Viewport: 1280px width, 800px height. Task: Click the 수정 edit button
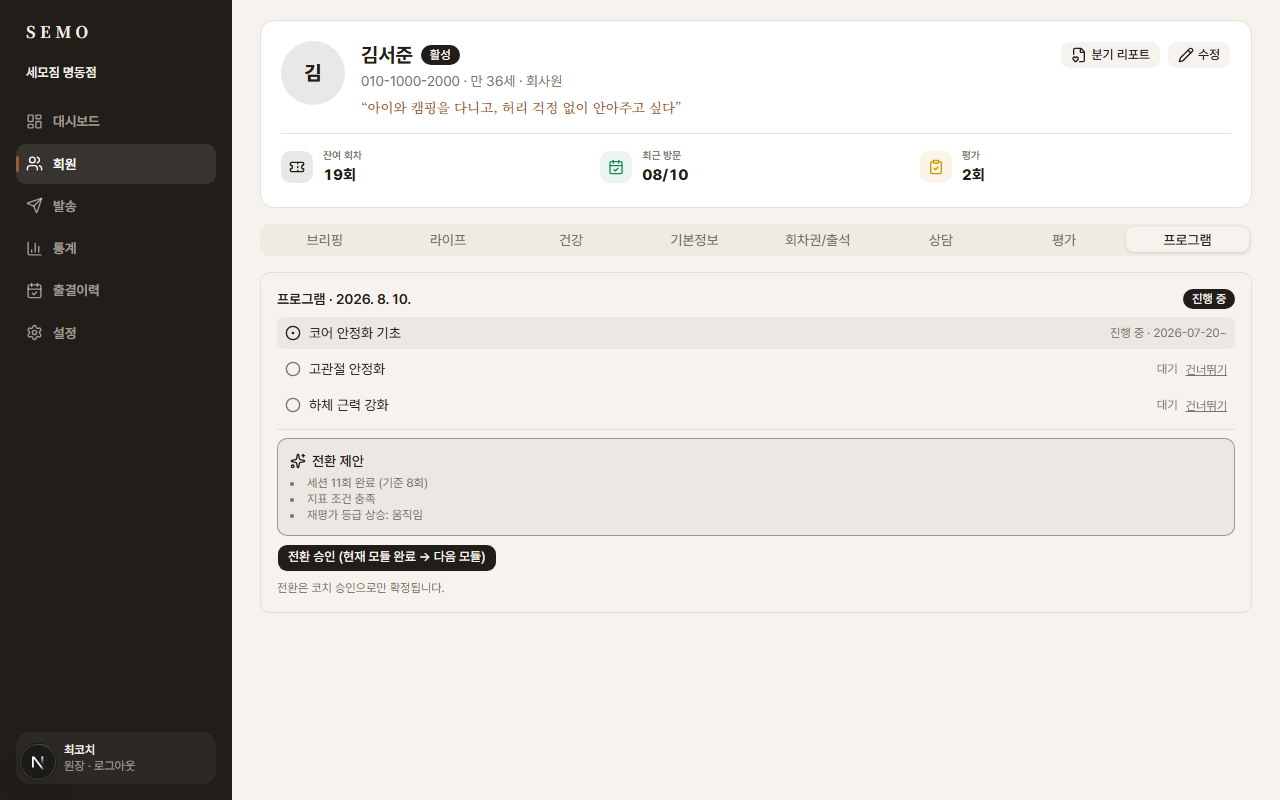[x=1199, y=55]
